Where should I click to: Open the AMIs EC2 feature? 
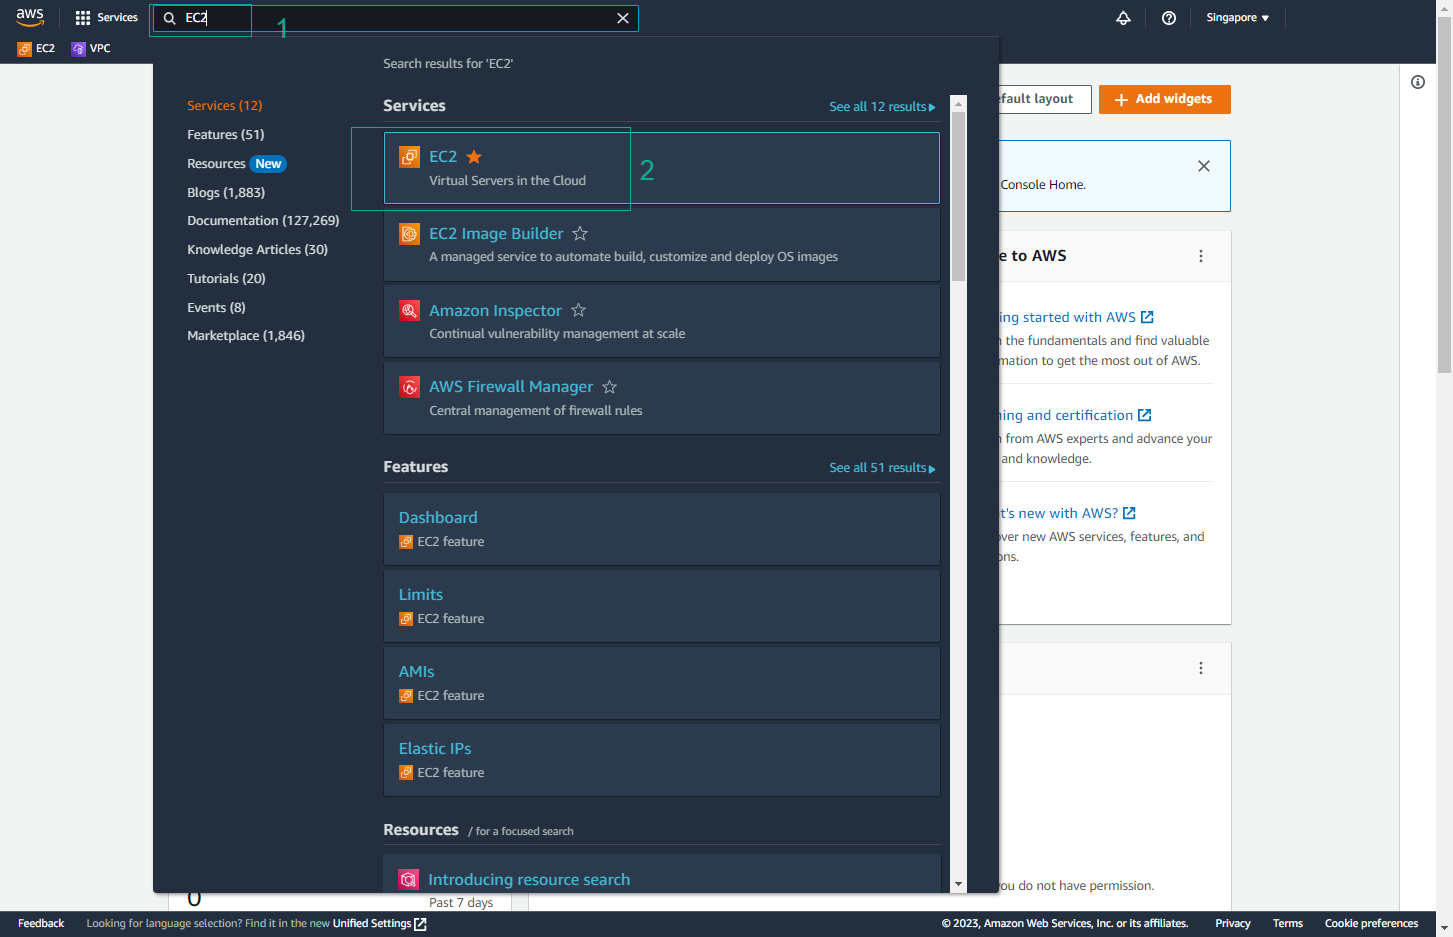click(x=417, y=672)
